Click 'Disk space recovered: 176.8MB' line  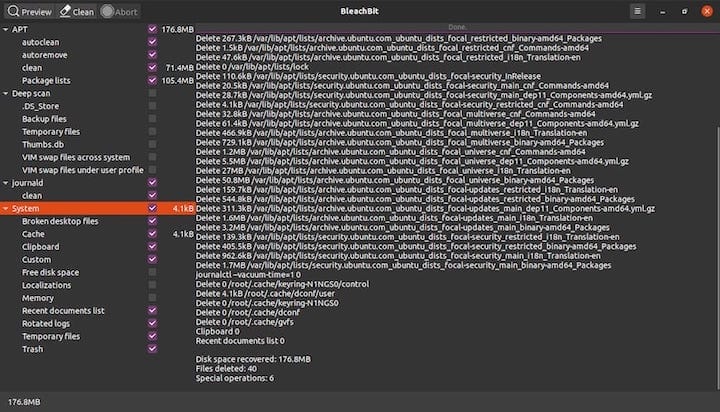[x=253, y=359]
